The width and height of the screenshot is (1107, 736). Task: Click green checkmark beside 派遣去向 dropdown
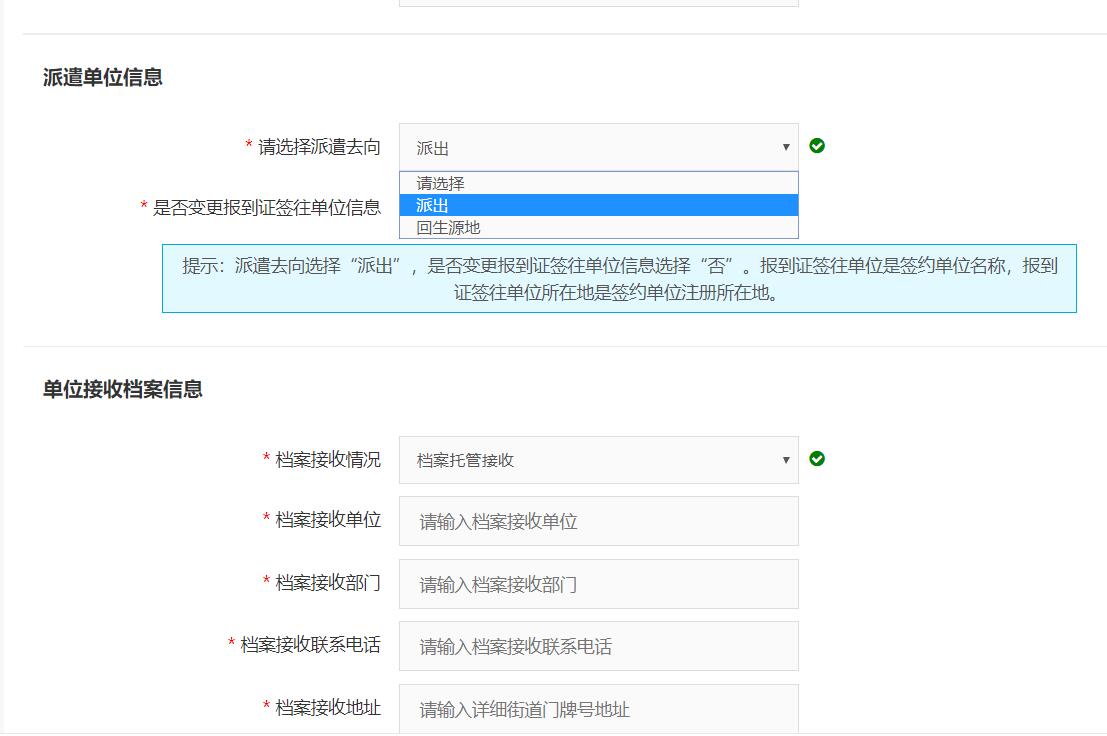coord(817,146)
